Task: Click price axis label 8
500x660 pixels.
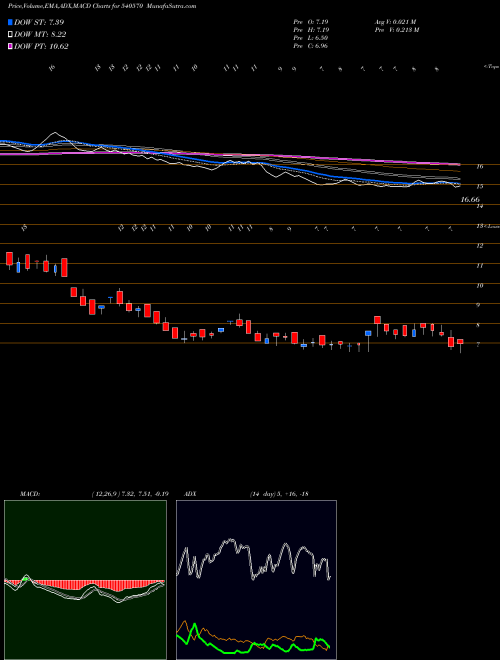Action: (478, 325)
